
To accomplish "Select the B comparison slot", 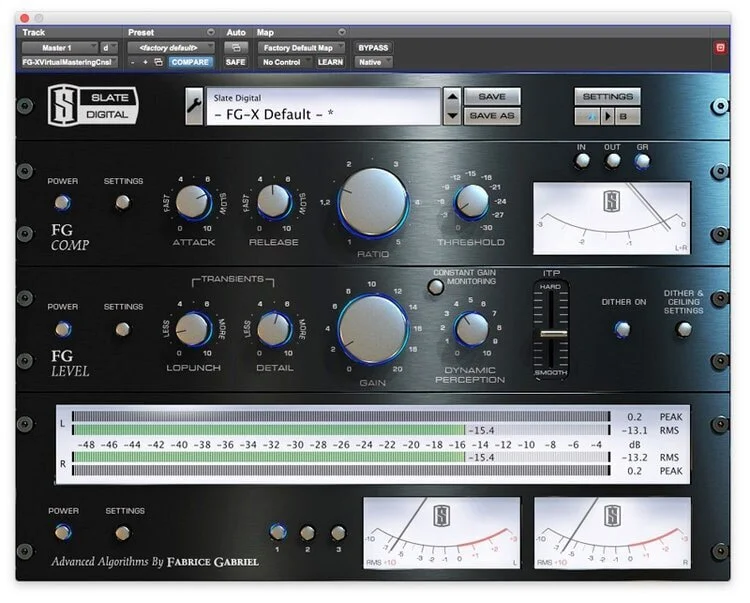I will pos(627,116).
